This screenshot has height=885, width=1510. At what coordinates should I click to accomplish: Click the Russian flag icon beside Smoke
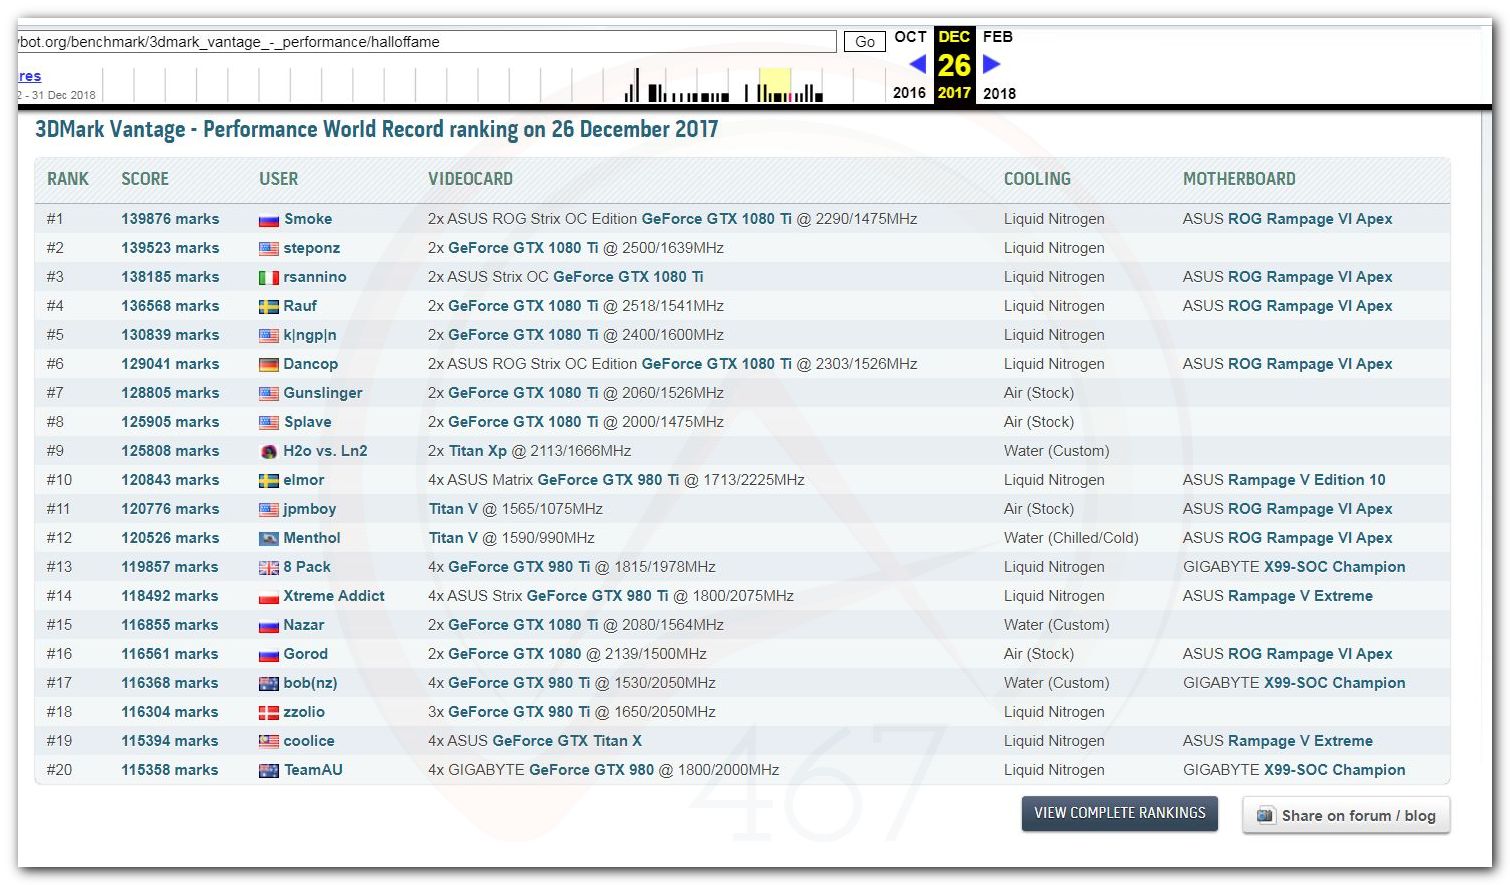click(x=268, y=220)
